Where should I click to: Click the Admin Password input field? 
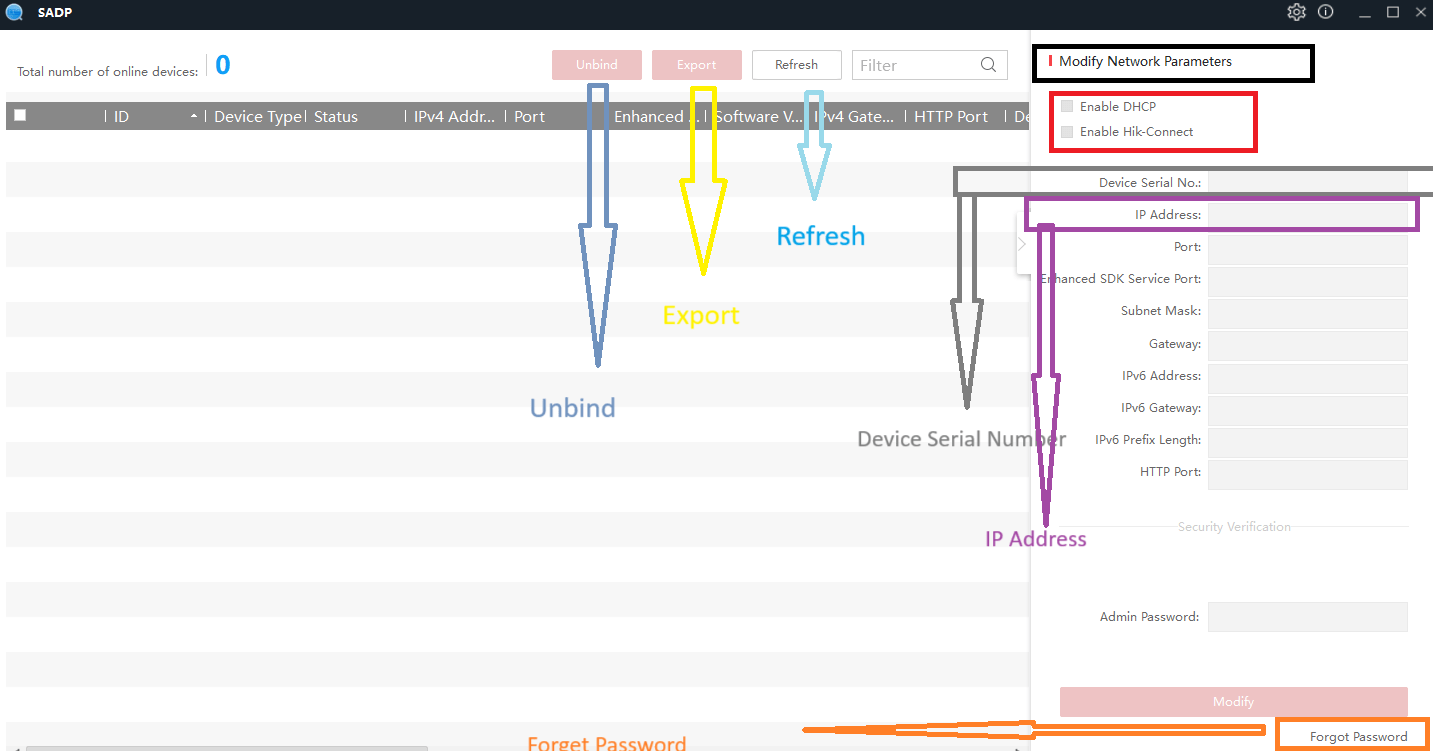1307,616
